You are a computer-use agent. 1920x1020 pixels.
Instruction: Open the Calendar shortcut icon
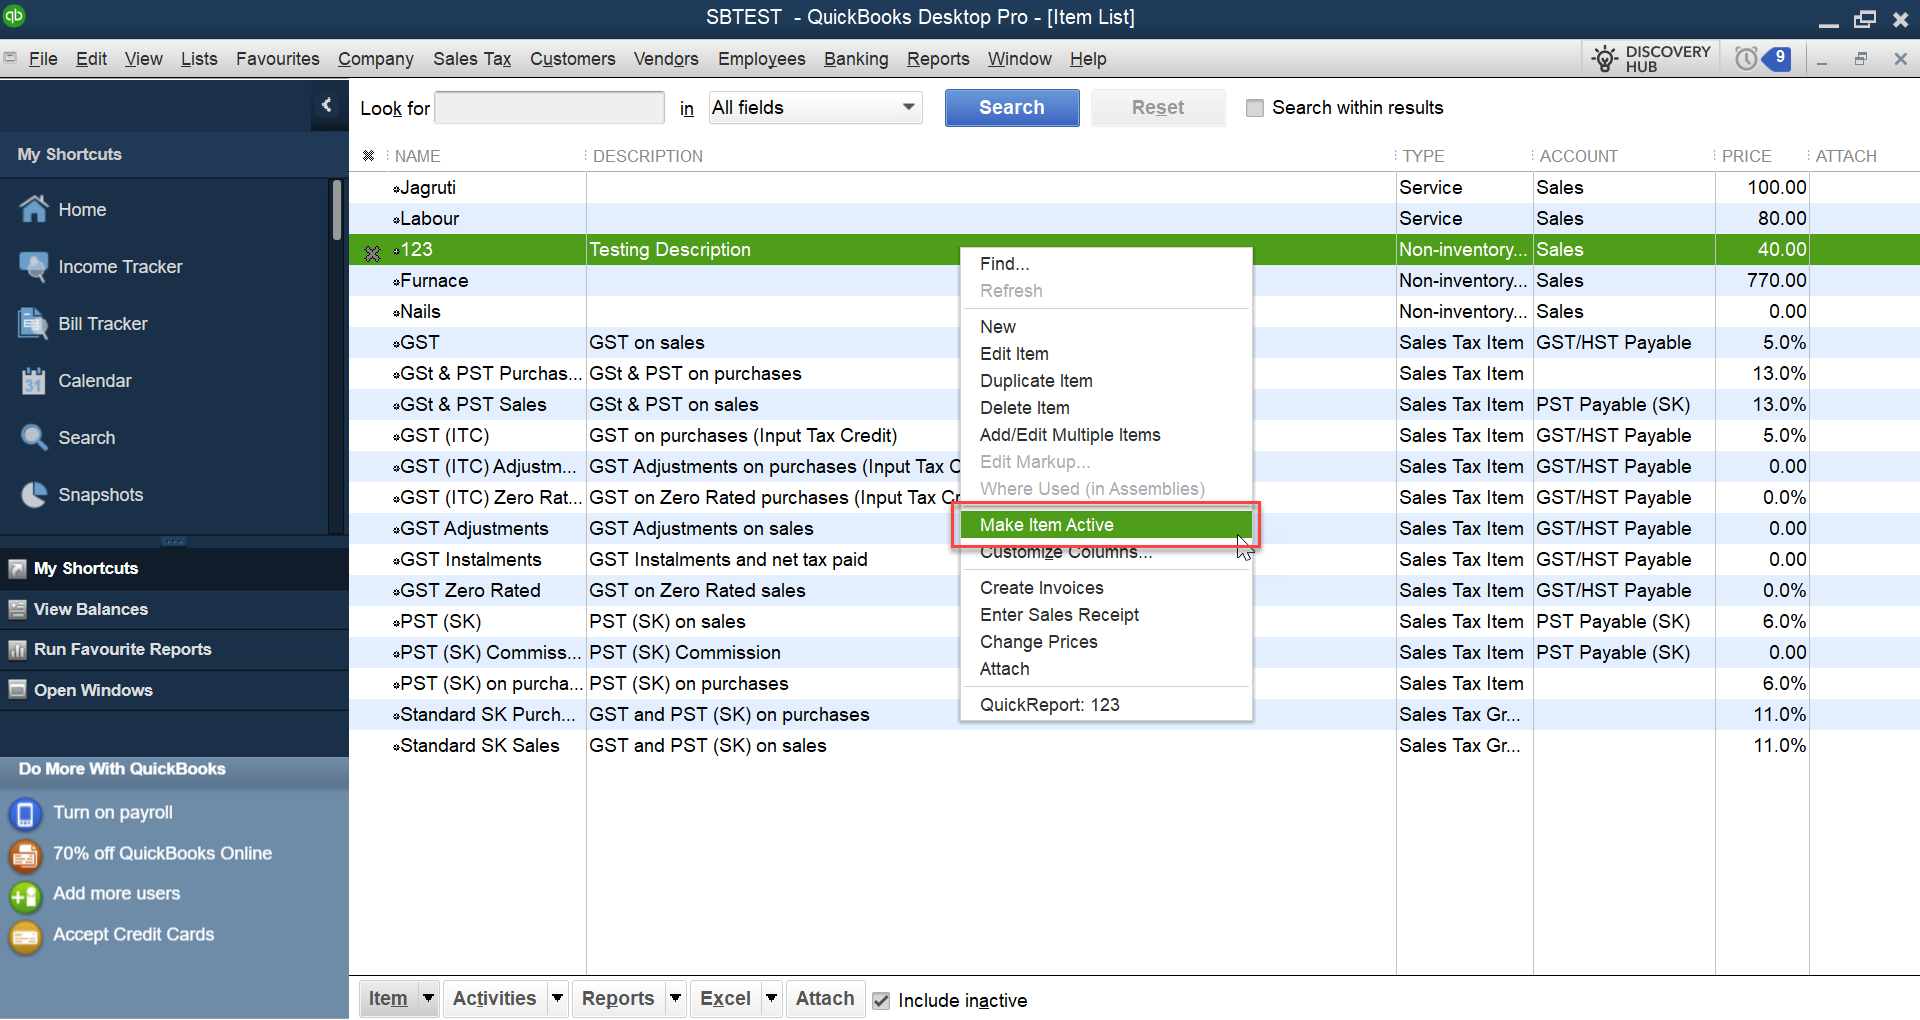point(34,380)
